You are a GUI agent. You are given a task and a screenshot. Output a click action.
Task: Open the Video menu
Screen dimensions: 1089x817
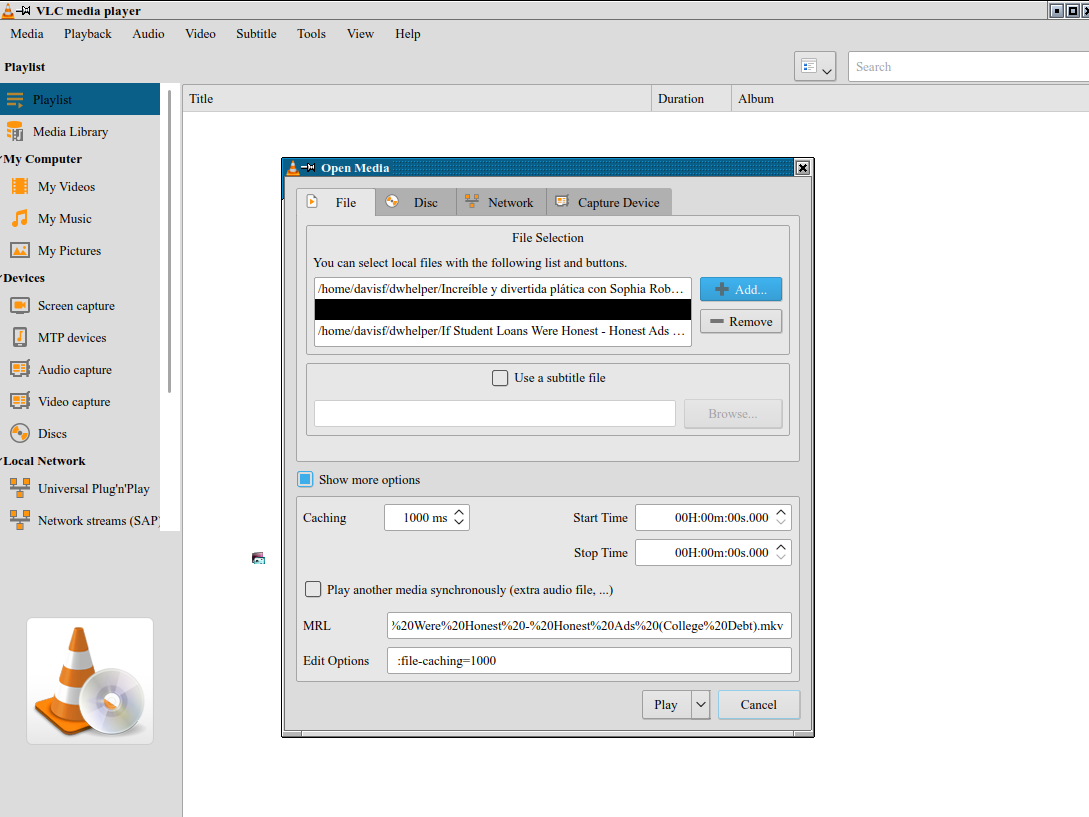[200, 33]
